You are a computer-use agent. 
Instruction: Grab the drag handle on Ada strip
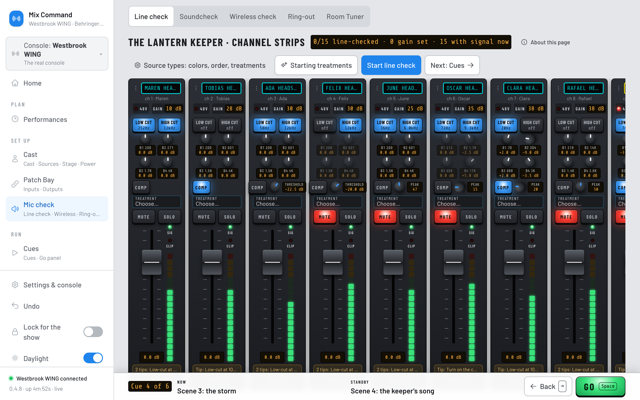coord(256,88)
